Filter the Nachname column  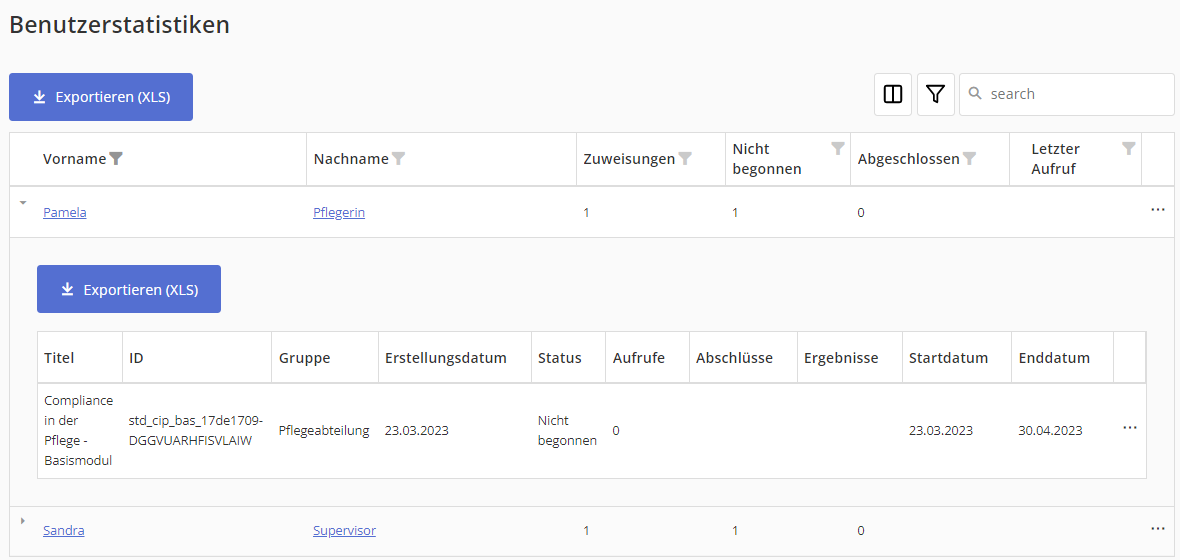pos(399,158)
